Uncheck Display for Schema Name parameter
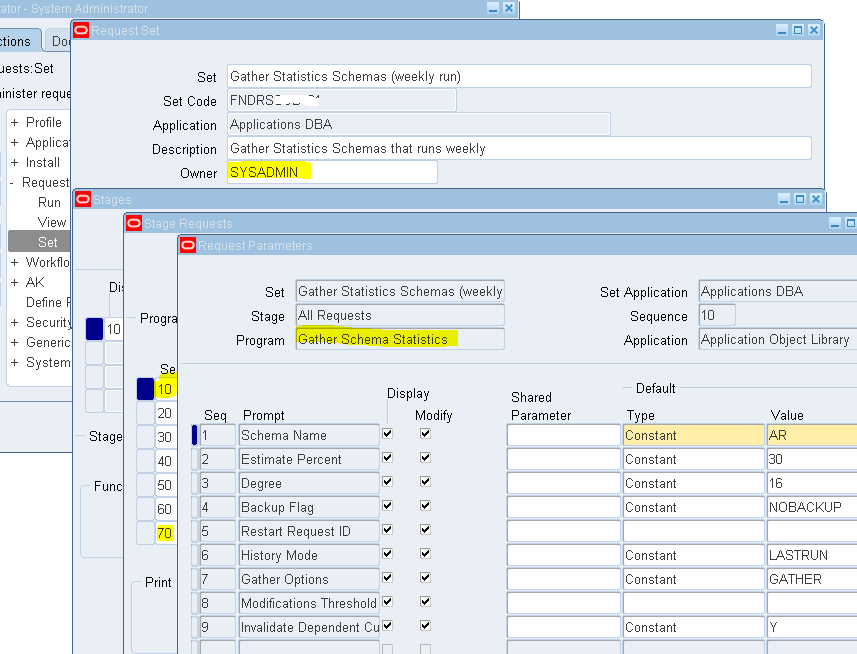This screenshot has height=654, width=857. tap(388, 434)
